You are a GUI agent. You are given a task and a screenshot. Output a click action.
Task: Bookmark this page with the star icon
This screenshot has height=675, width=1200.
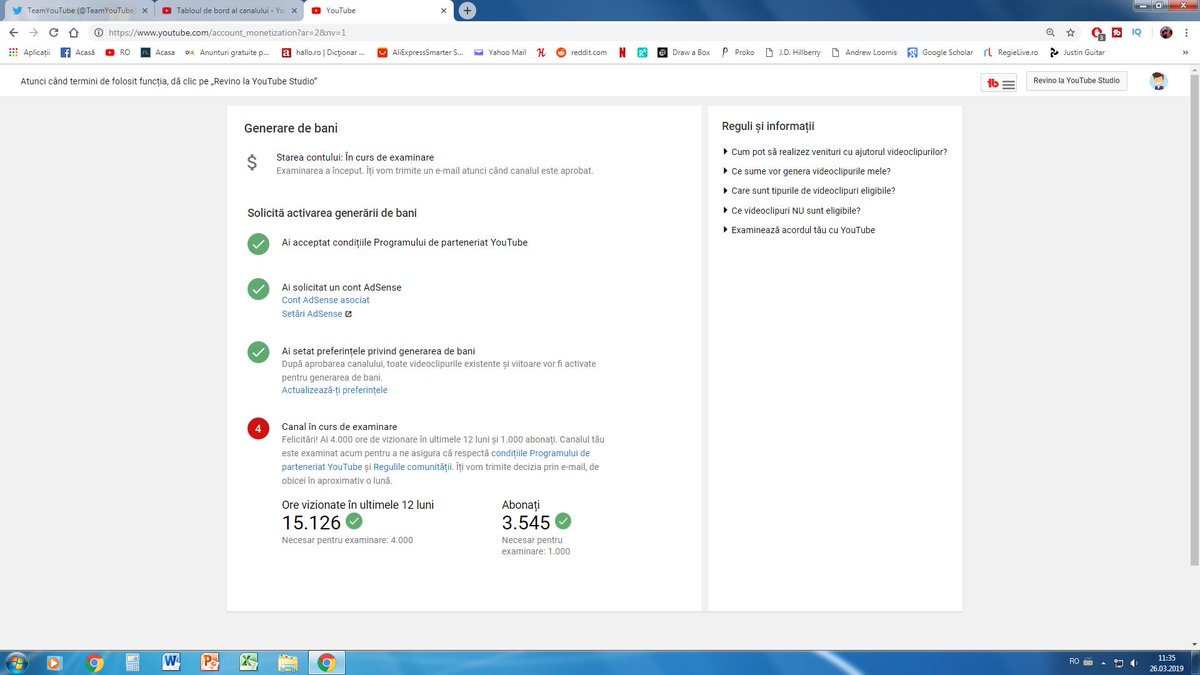coord(1070,32)
